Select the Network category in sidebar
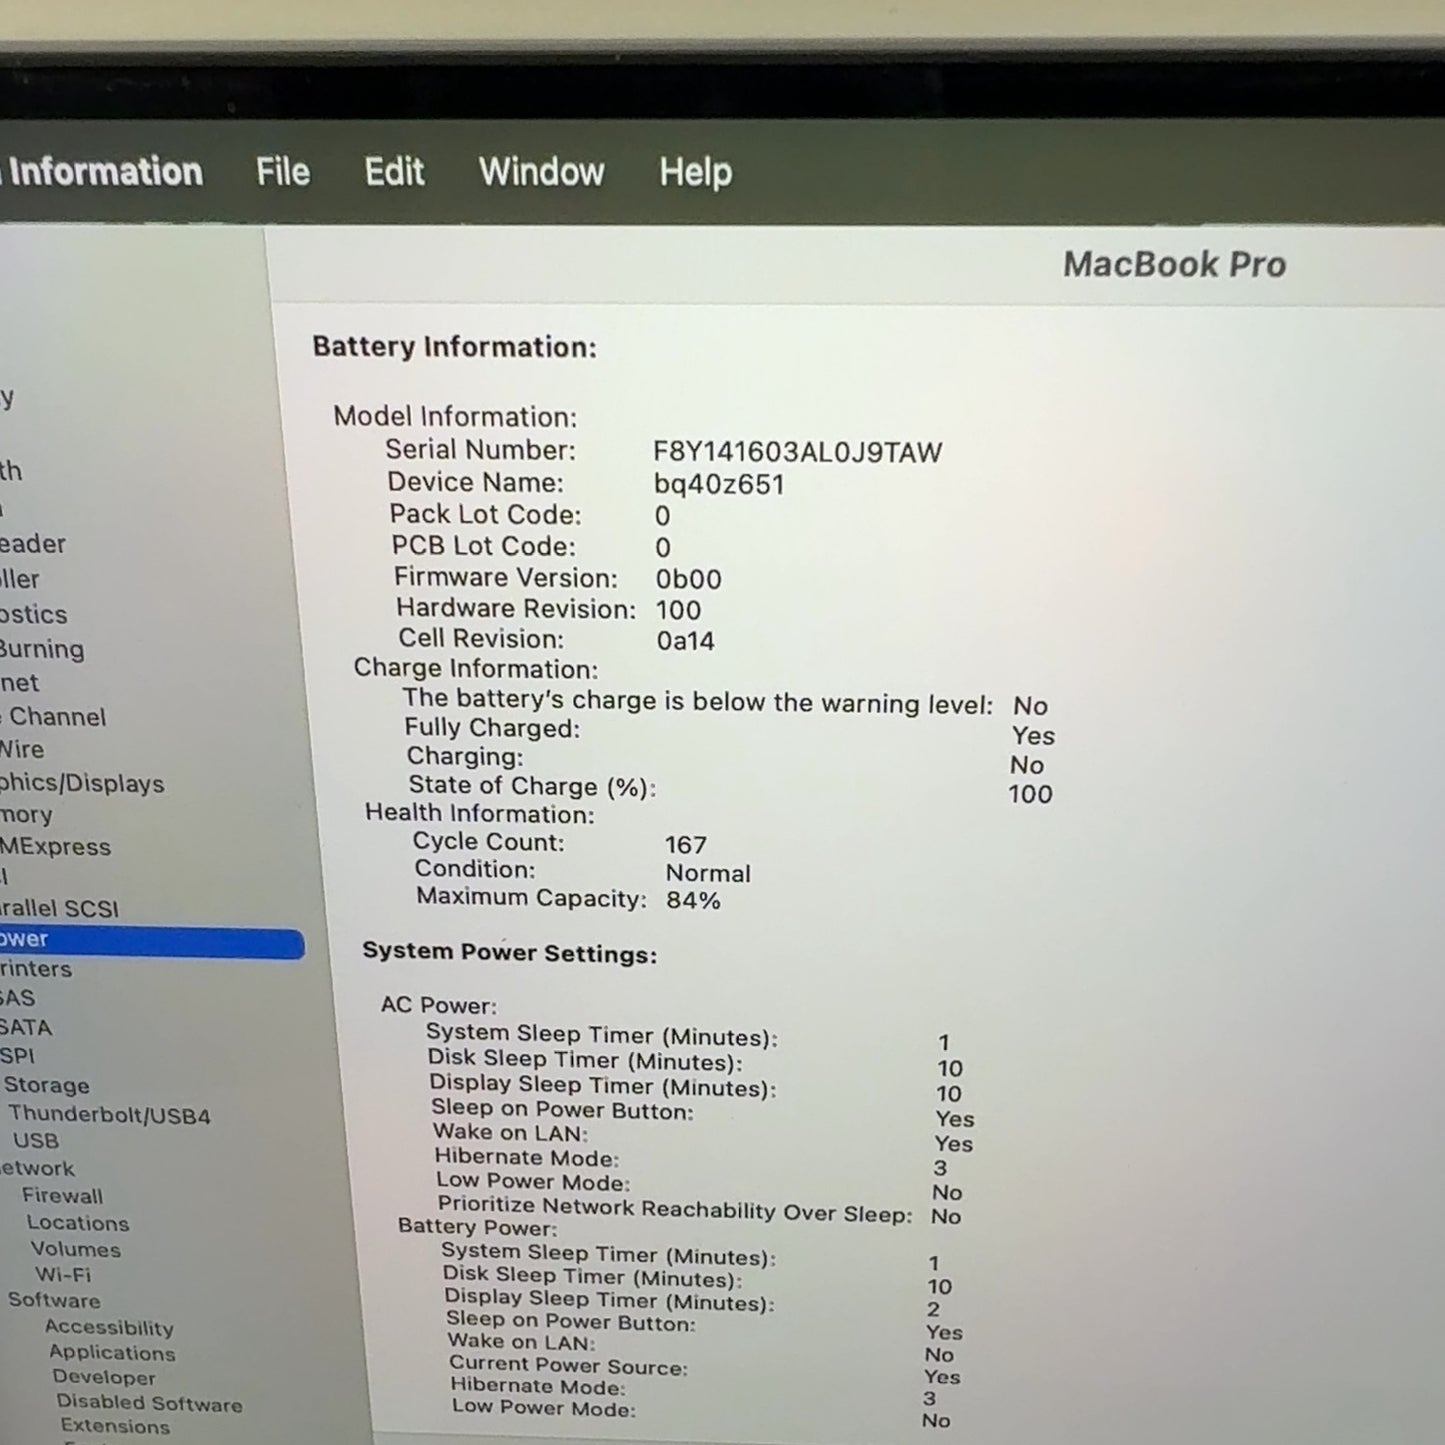This screenshot has height=1445, width=1445. (x=37, y=1168)
